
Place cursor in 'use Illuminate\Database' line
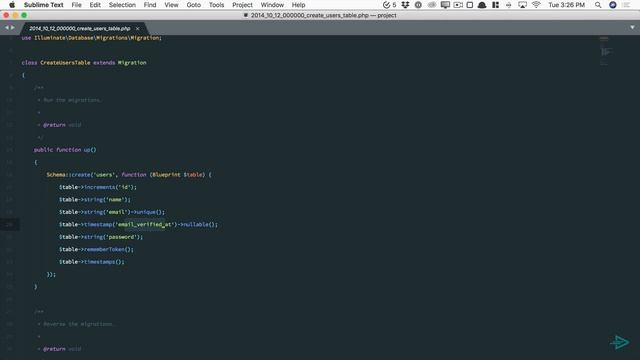[x=92, y=38]
